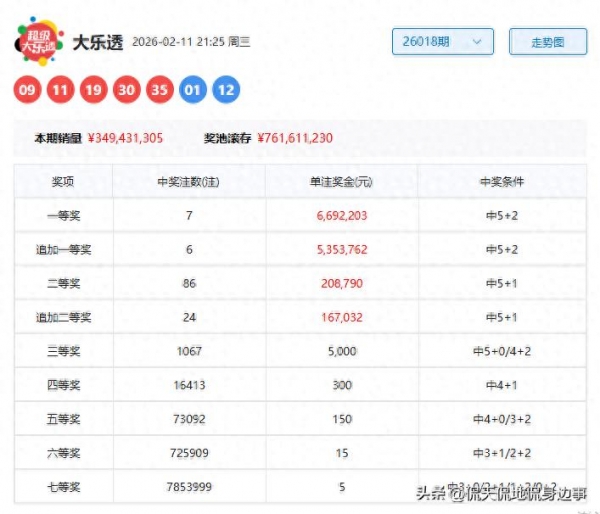Click blue ball number 01
The width and height of the screenshot is (600, 514).
(x=193, y=91)
